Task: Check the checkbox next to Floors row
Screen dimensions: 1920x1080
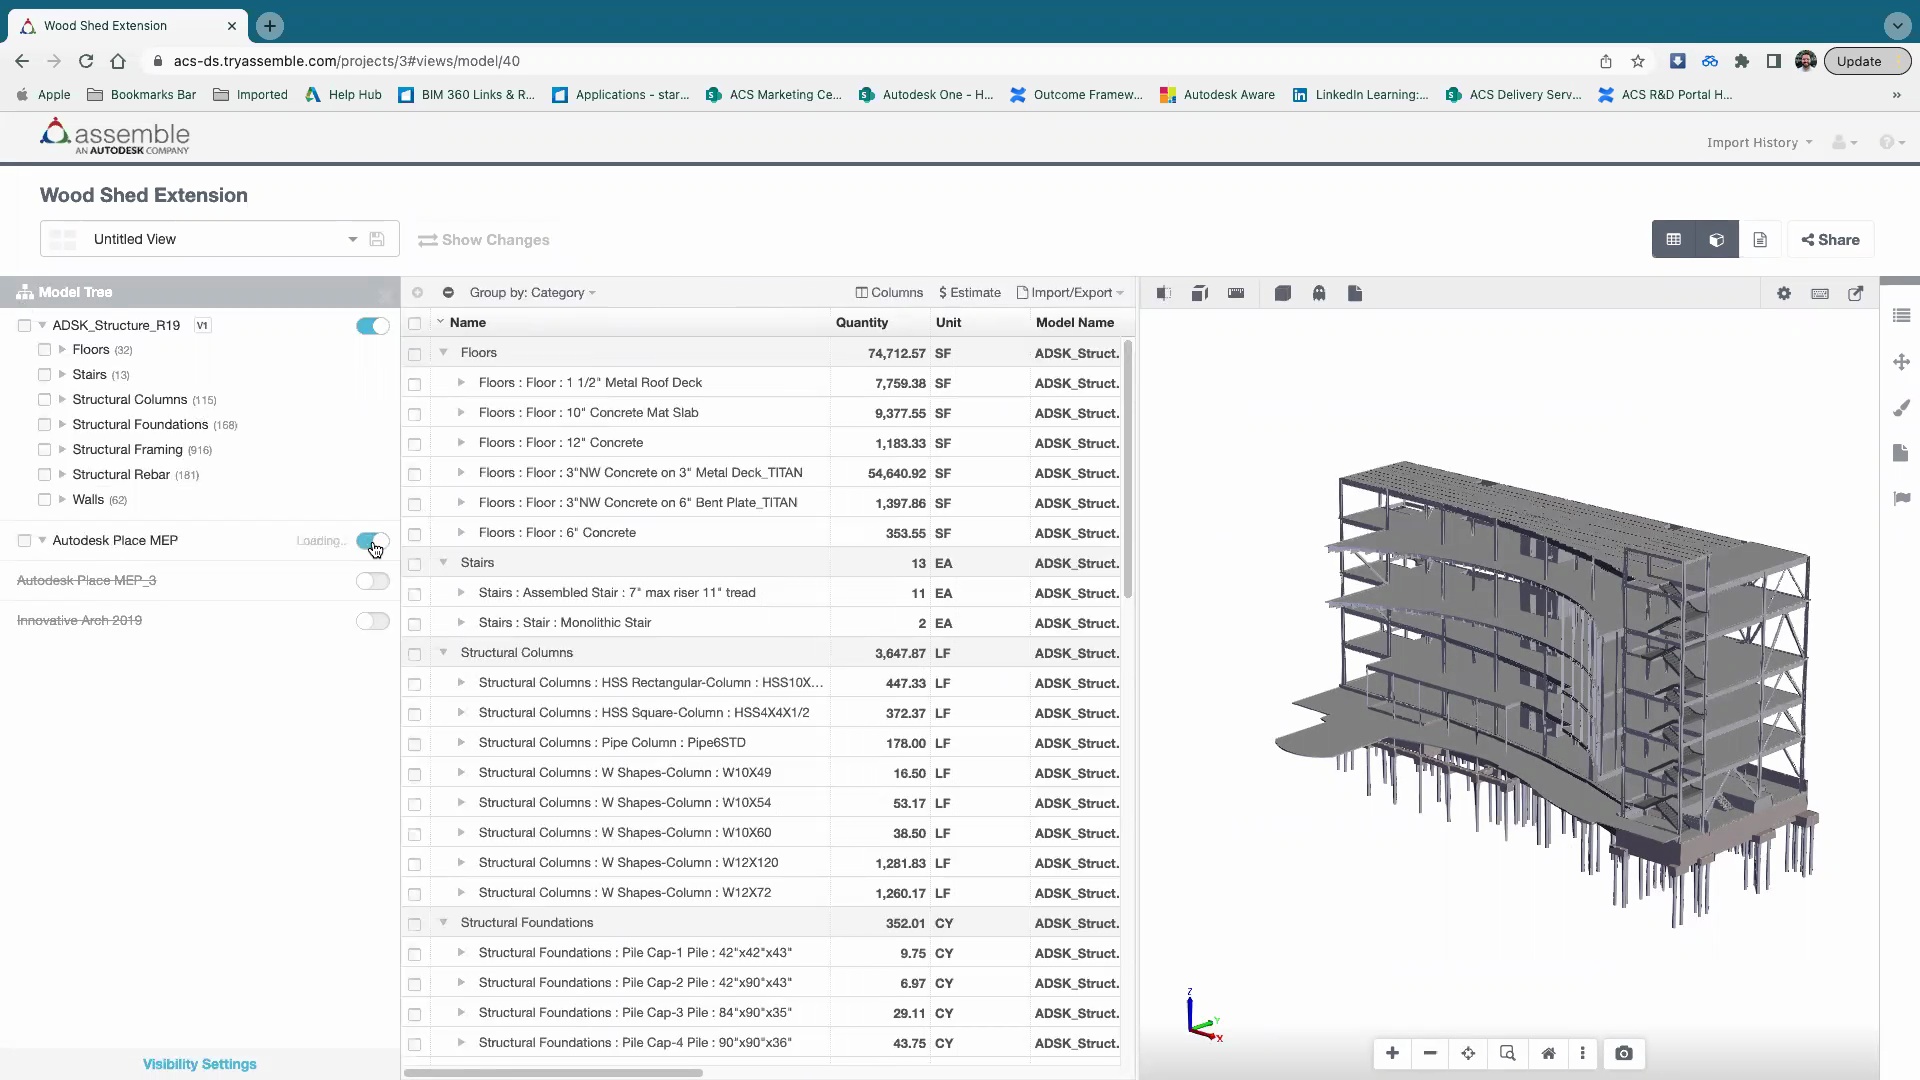Action: pos(415,354)
